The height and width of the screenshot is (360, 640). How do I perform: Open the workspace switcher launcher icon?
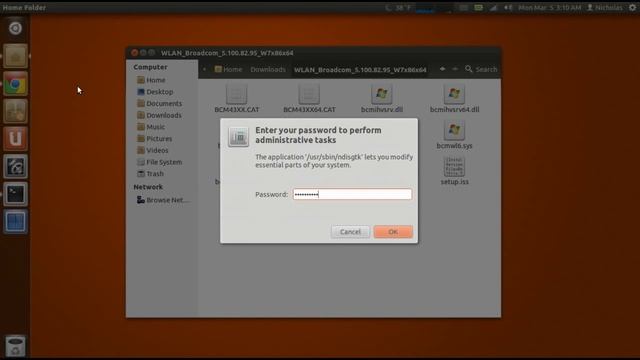tap(16, 222)
